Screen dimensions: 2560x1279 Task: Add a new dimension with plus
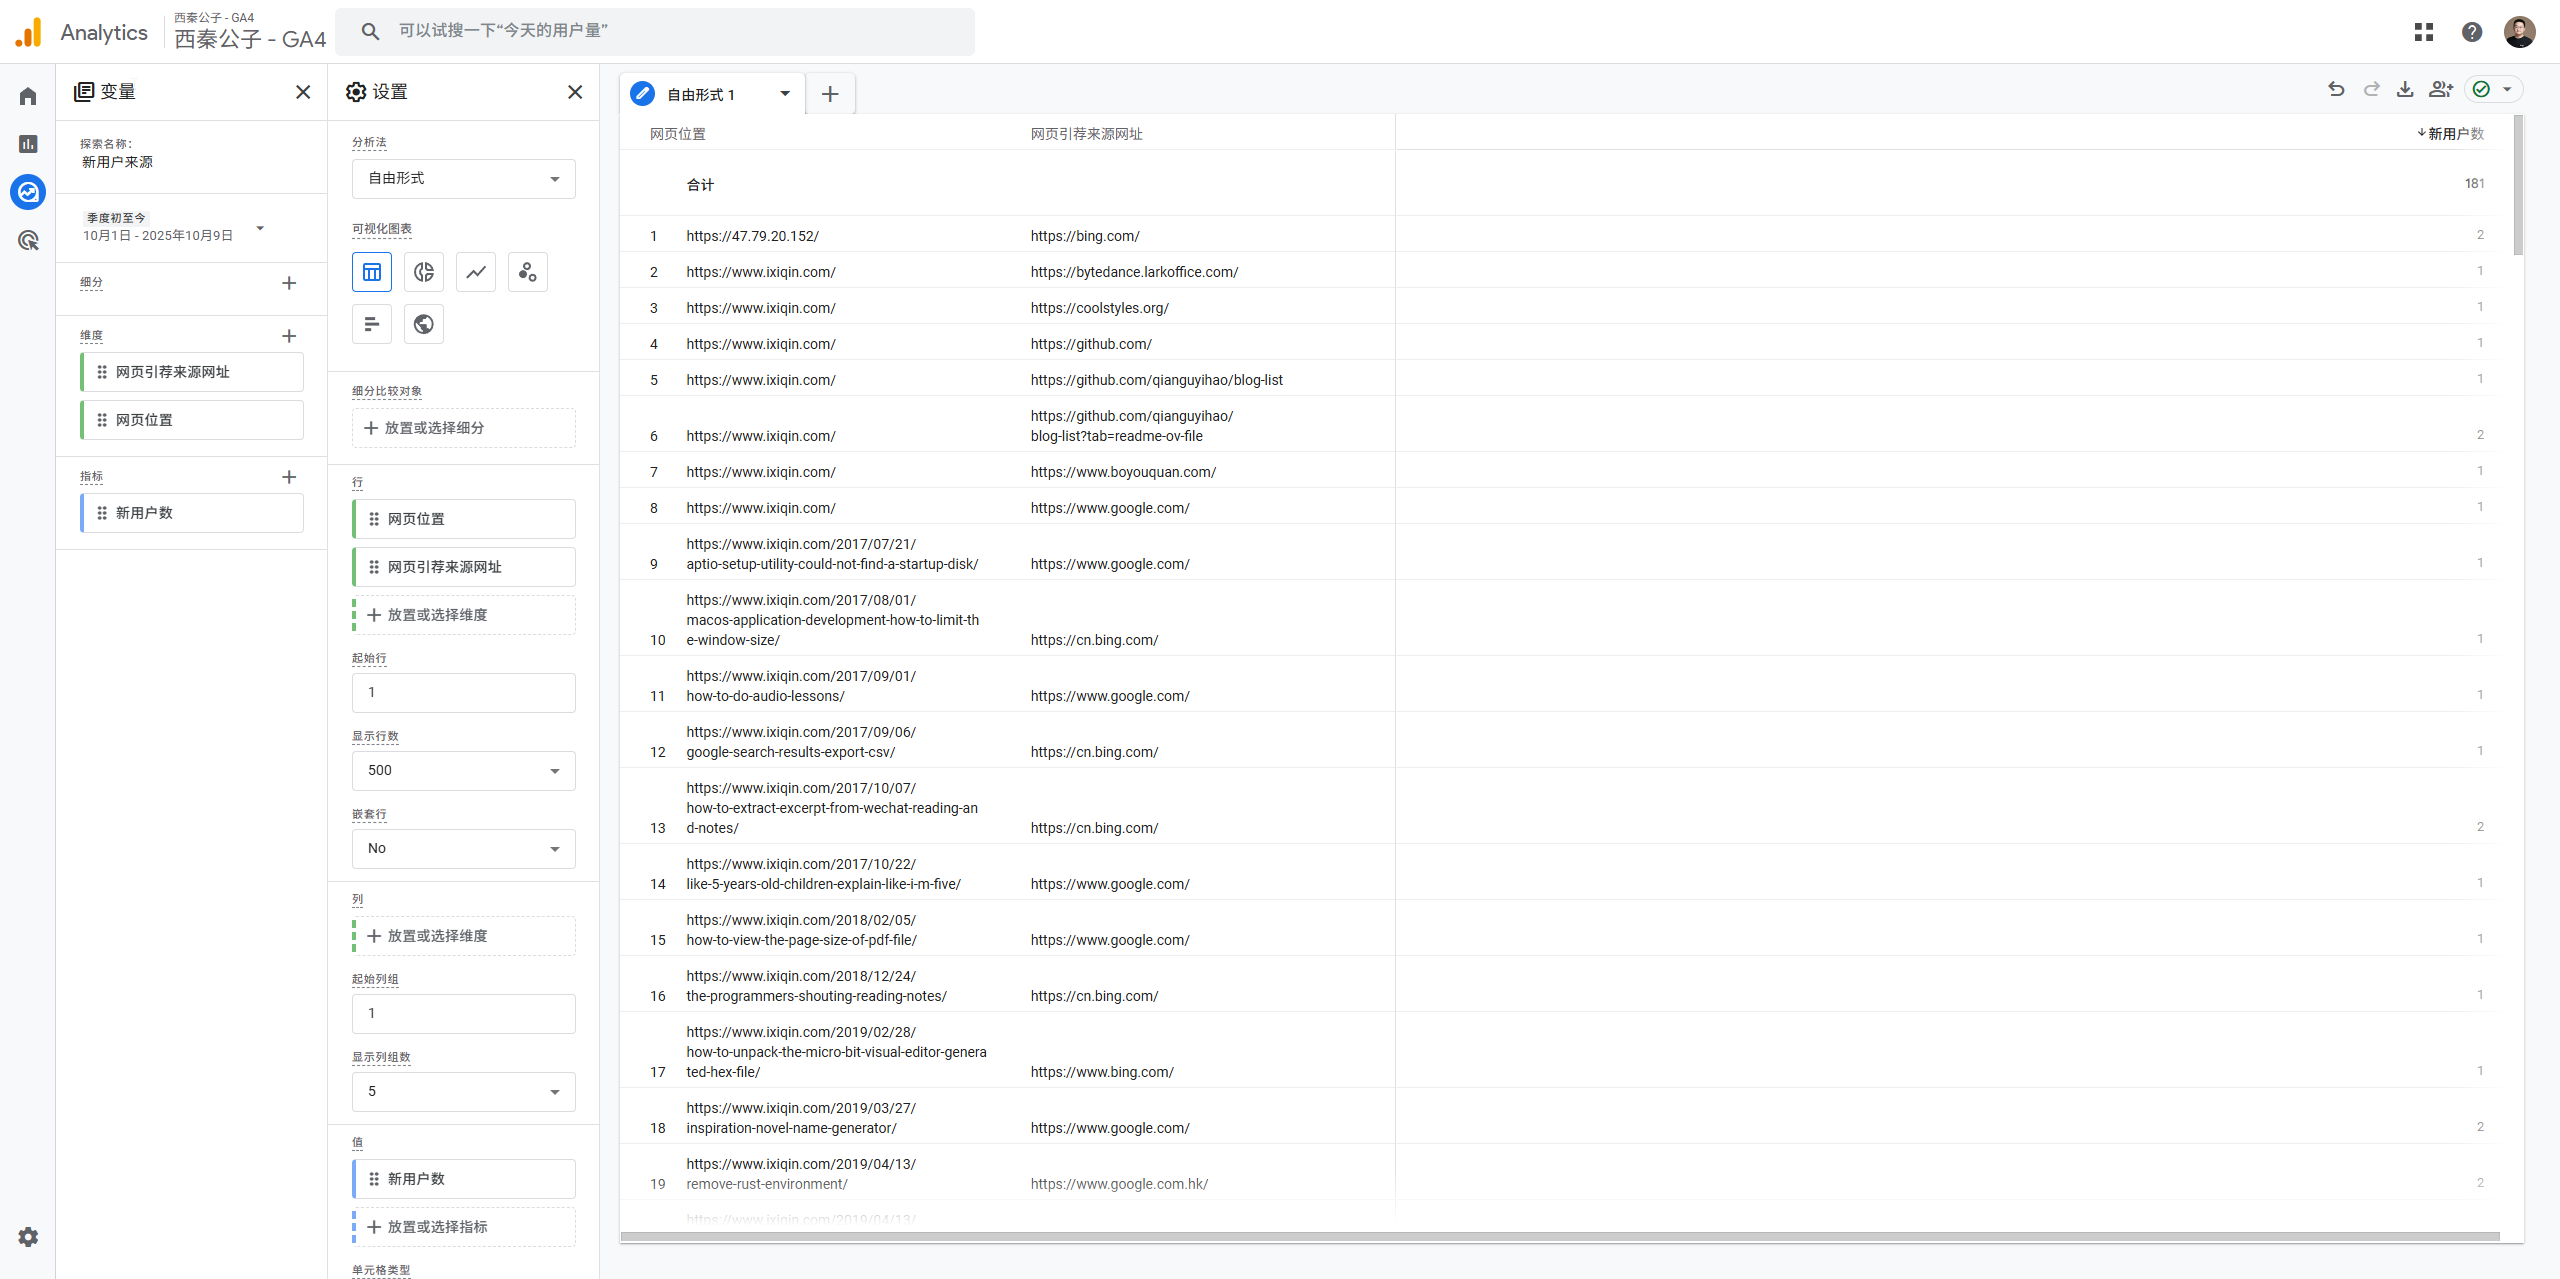coord(289,336)
